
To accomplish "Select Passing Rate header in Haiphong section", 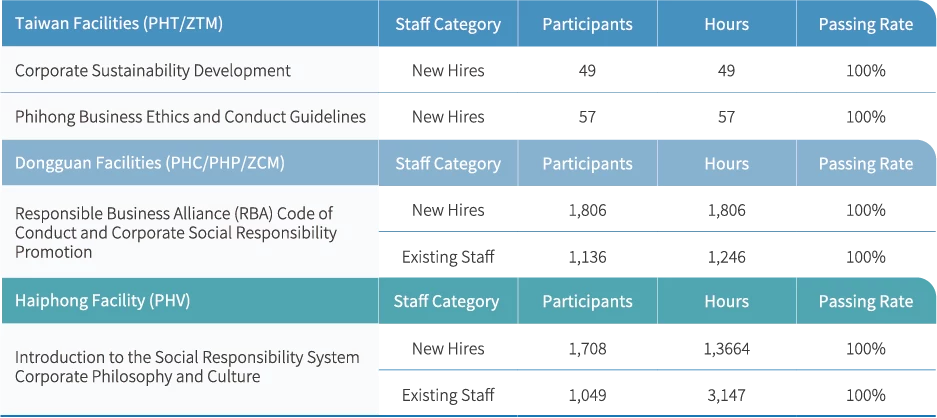I will (x=865, y=301).
